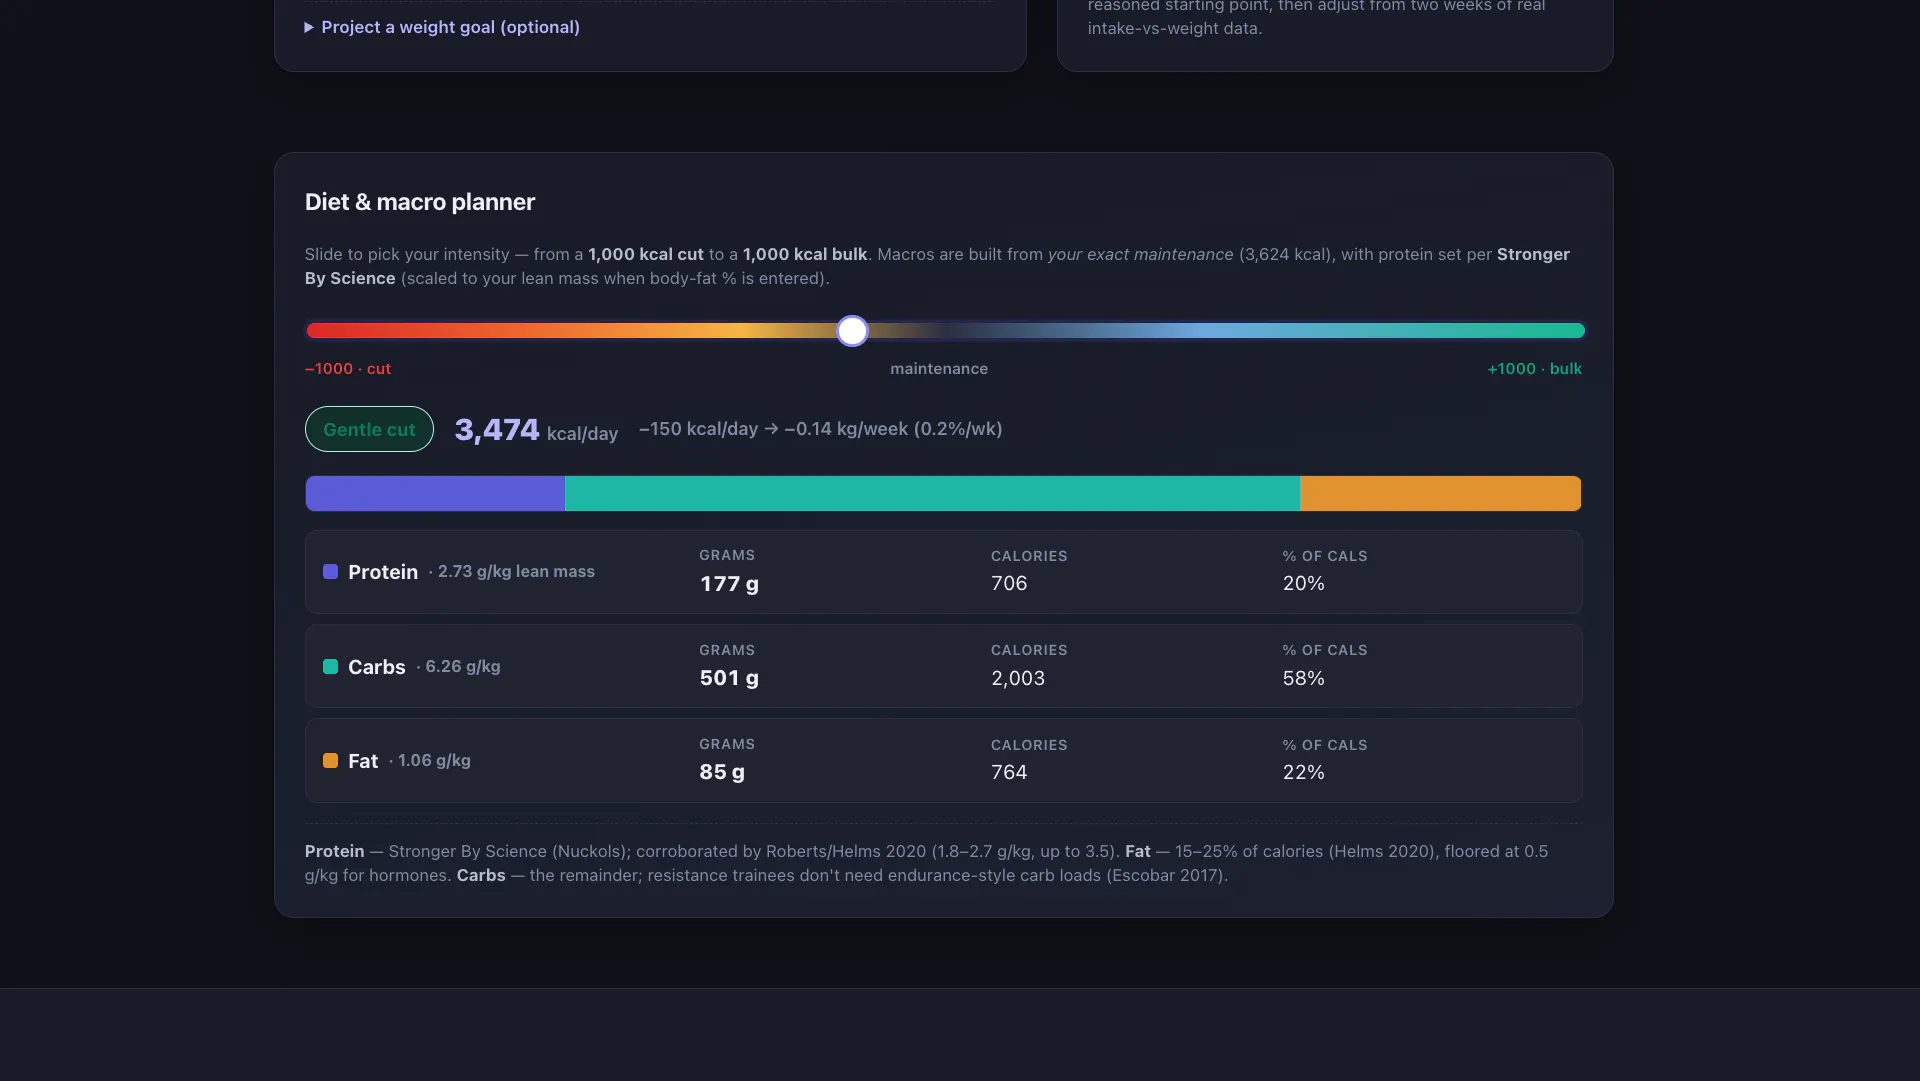The width and height of the screenshot is (1920, 1081).
Task: Click the "6.26 g/kg" carbs note
Action: pyautogui.click(x=463, y=667)
